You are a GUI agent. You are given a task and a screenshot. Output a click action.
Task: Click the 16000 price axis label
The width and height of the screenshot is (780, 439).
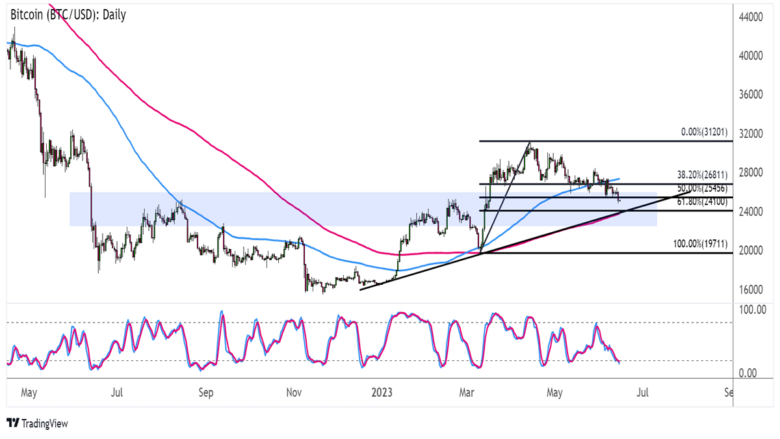pyautogui.click(x=753, y=290)
